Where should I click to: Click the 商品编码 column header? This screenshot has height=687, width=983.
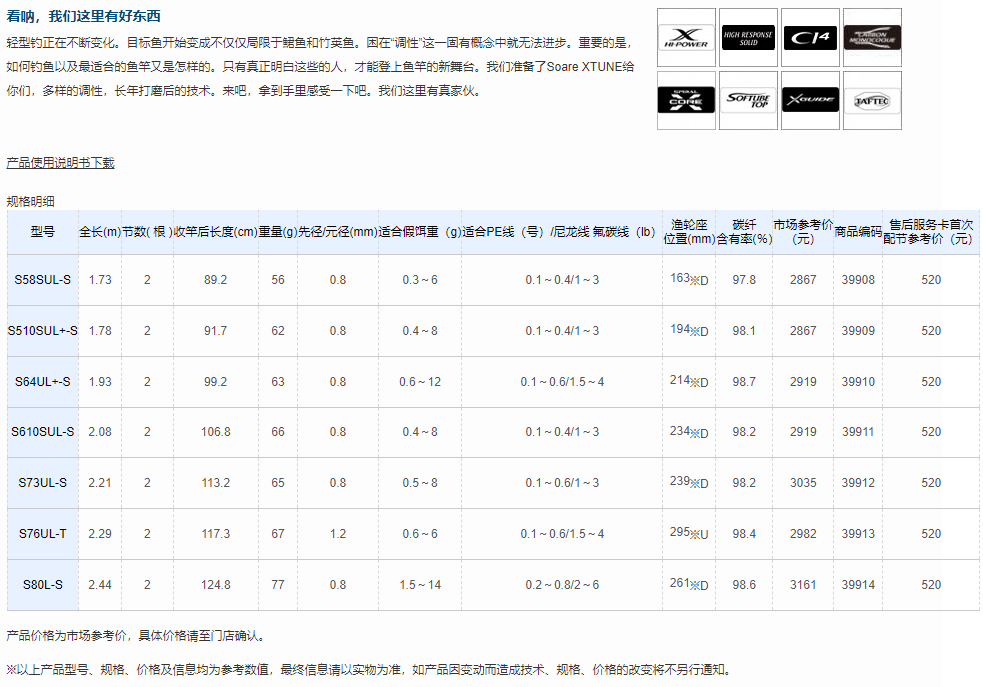click(858, 232)
